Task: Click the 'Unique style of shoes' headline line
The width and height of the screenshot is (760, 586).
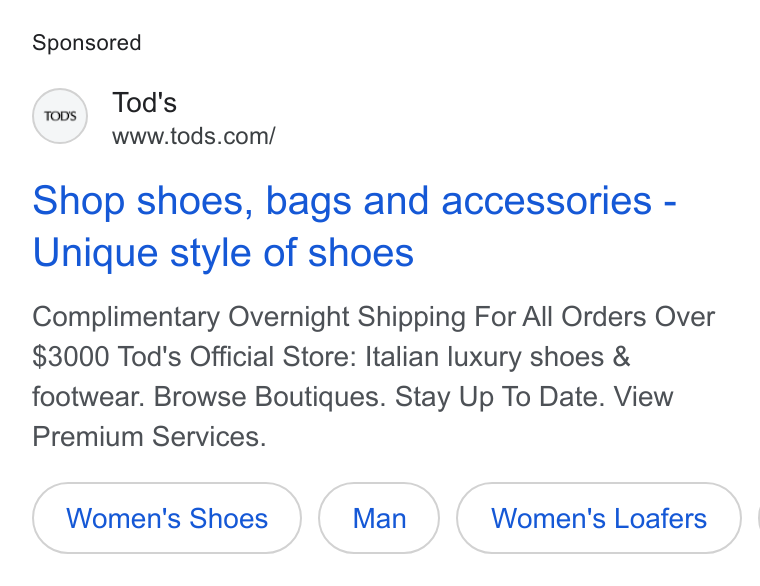Action: (x=223, y=253)
